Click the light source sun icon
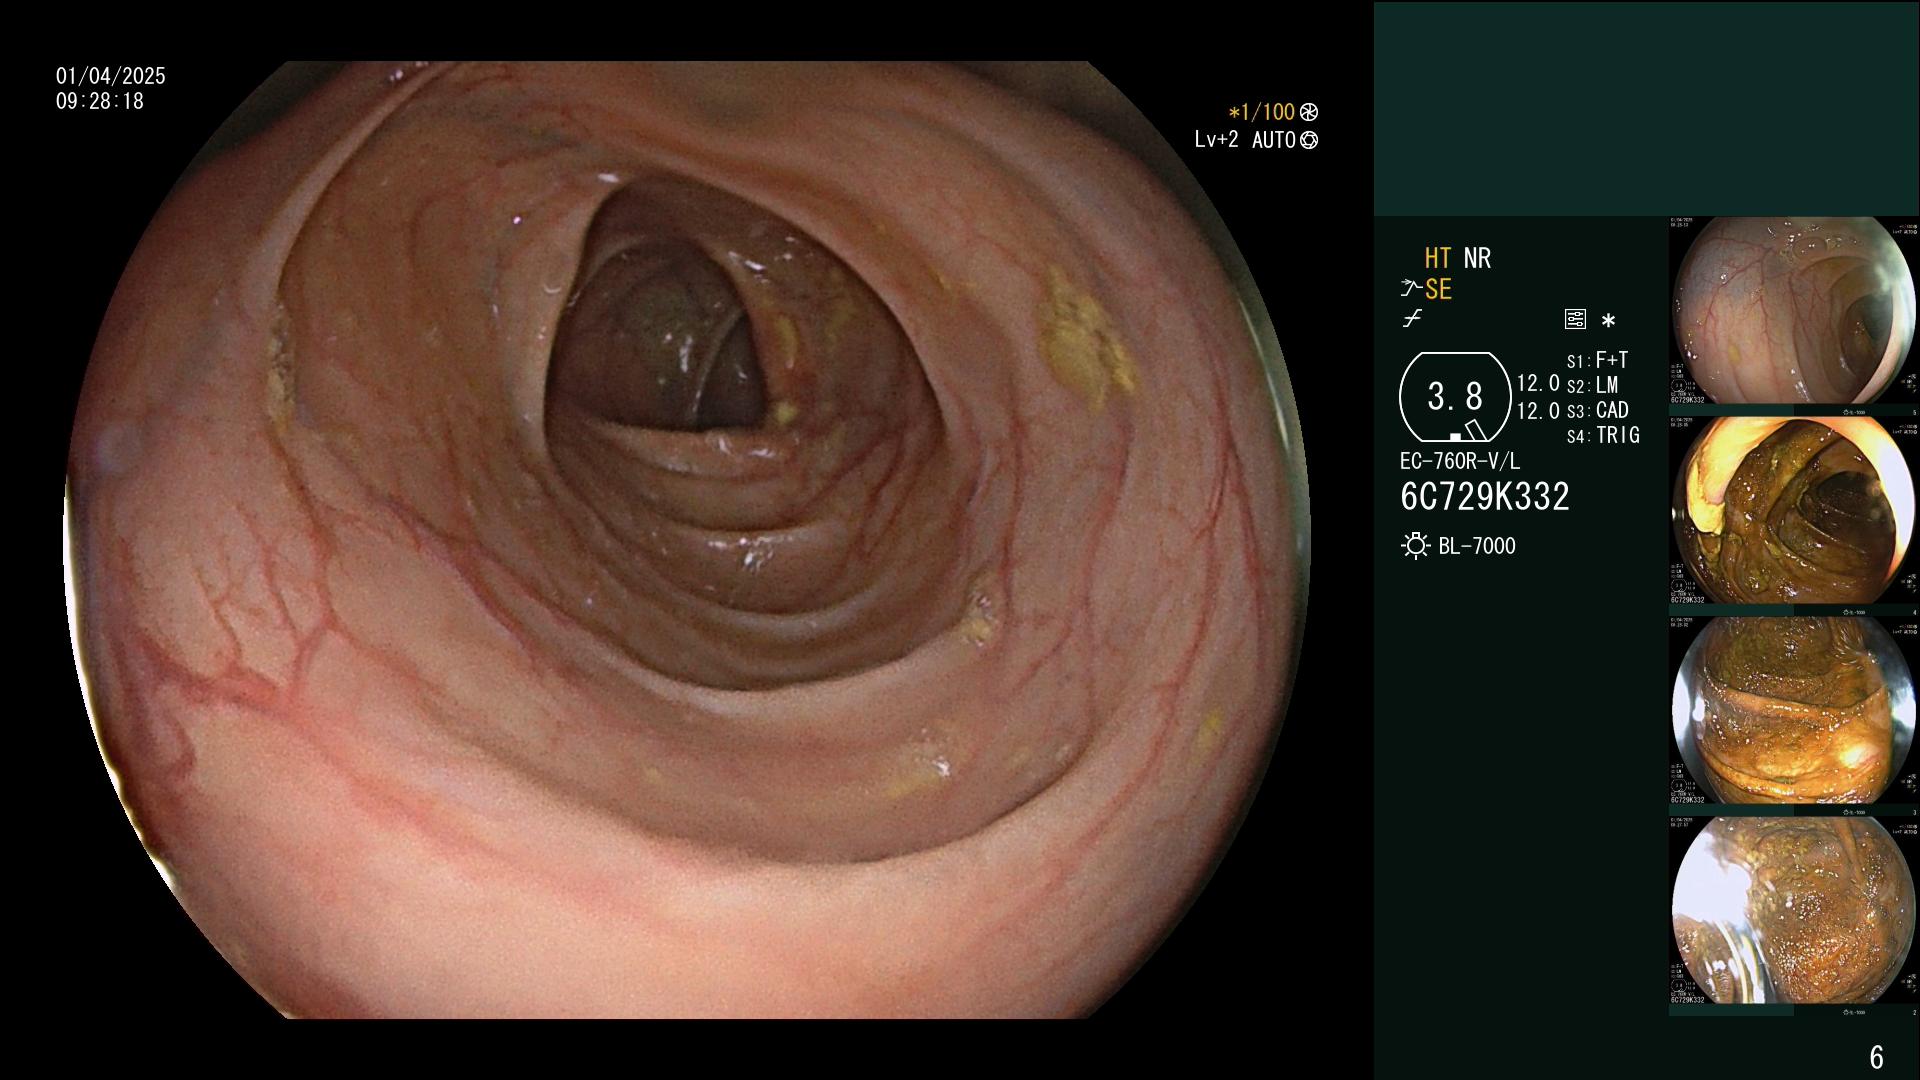 click(1415, 546)
